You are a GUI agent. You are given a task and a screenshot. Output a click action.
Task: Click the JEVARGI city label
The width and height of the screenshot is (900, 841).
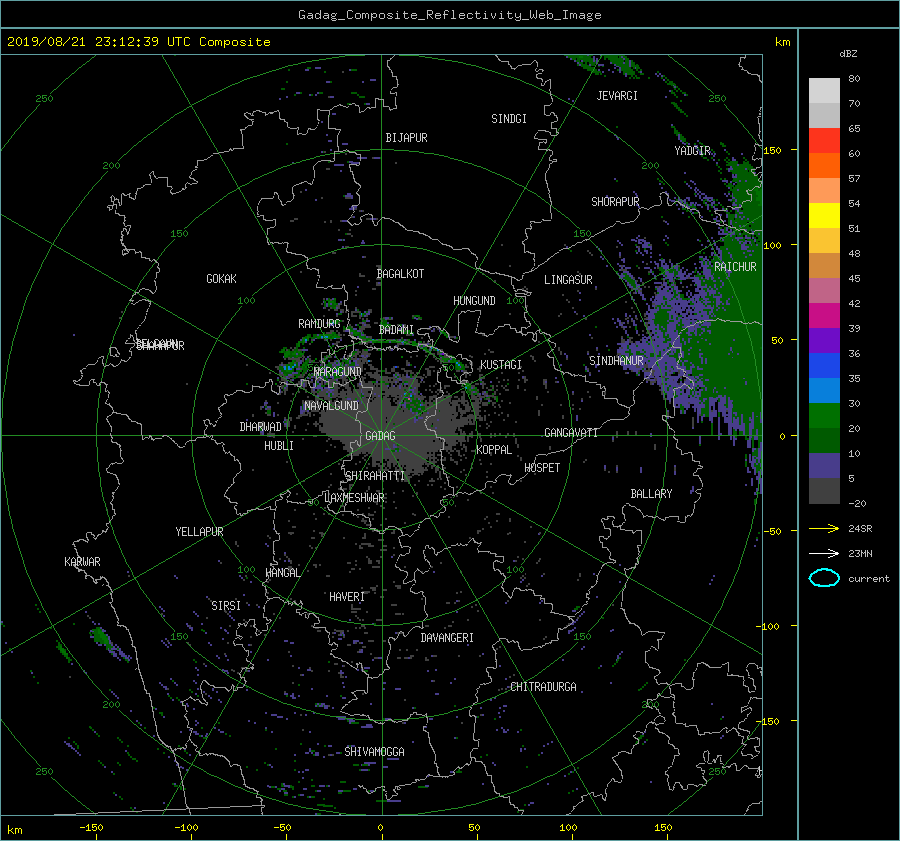click(617, 96)
